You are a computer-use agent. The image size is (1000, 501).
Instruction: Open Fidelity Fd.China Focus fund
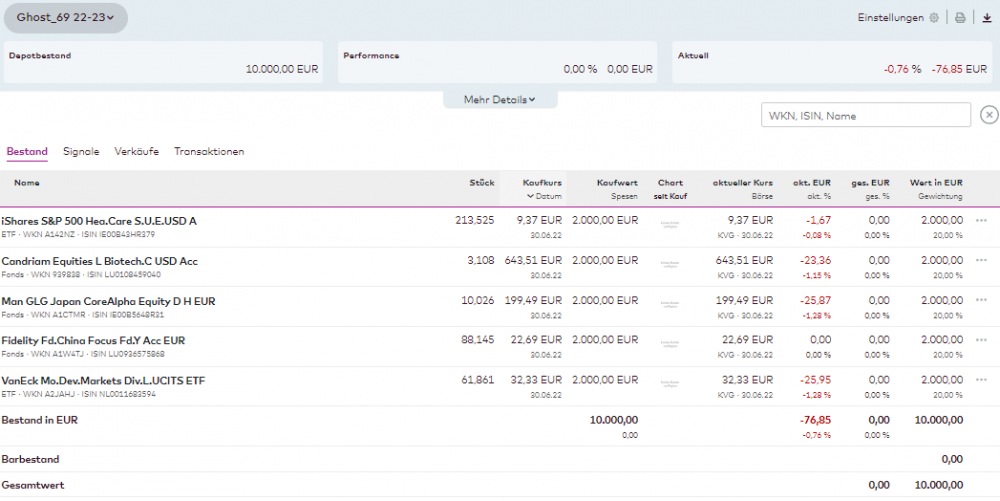click(93, 340)
